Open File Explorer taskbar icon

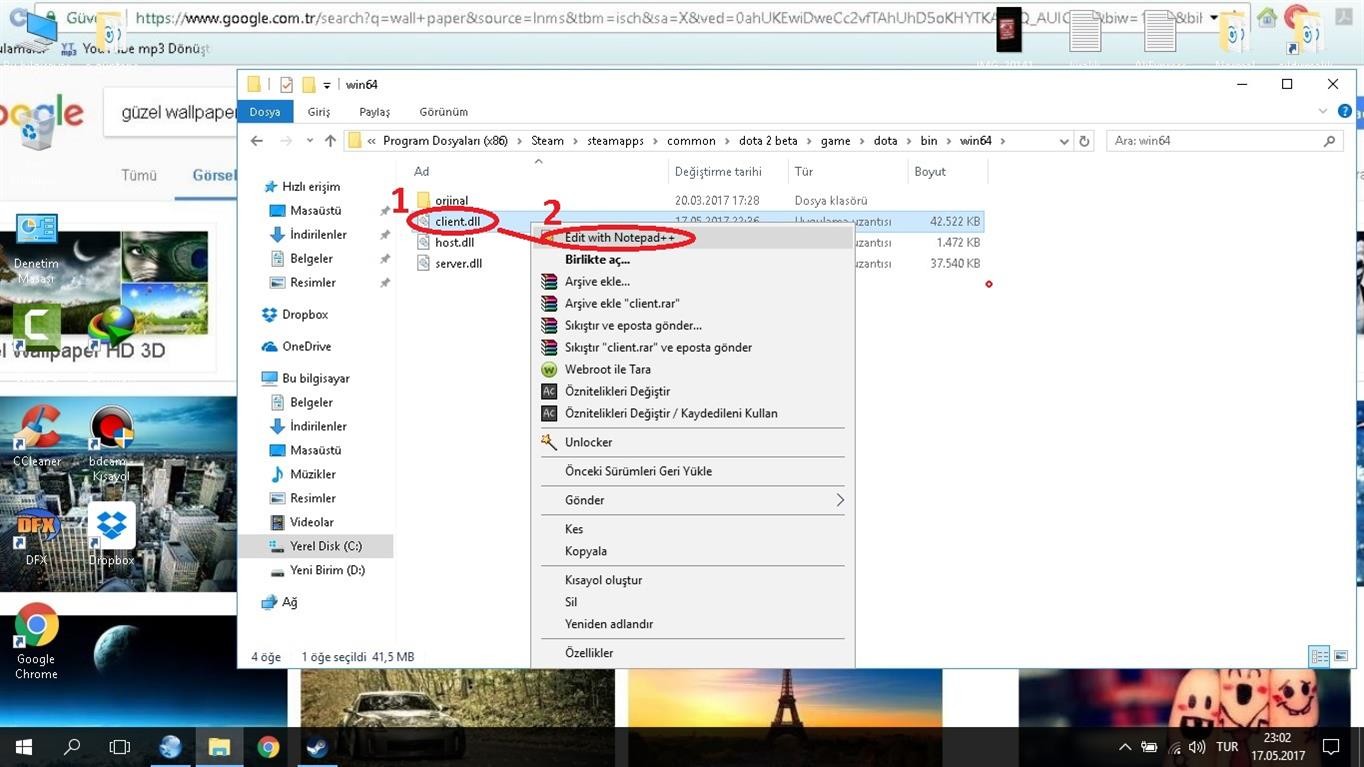point(219,747)
